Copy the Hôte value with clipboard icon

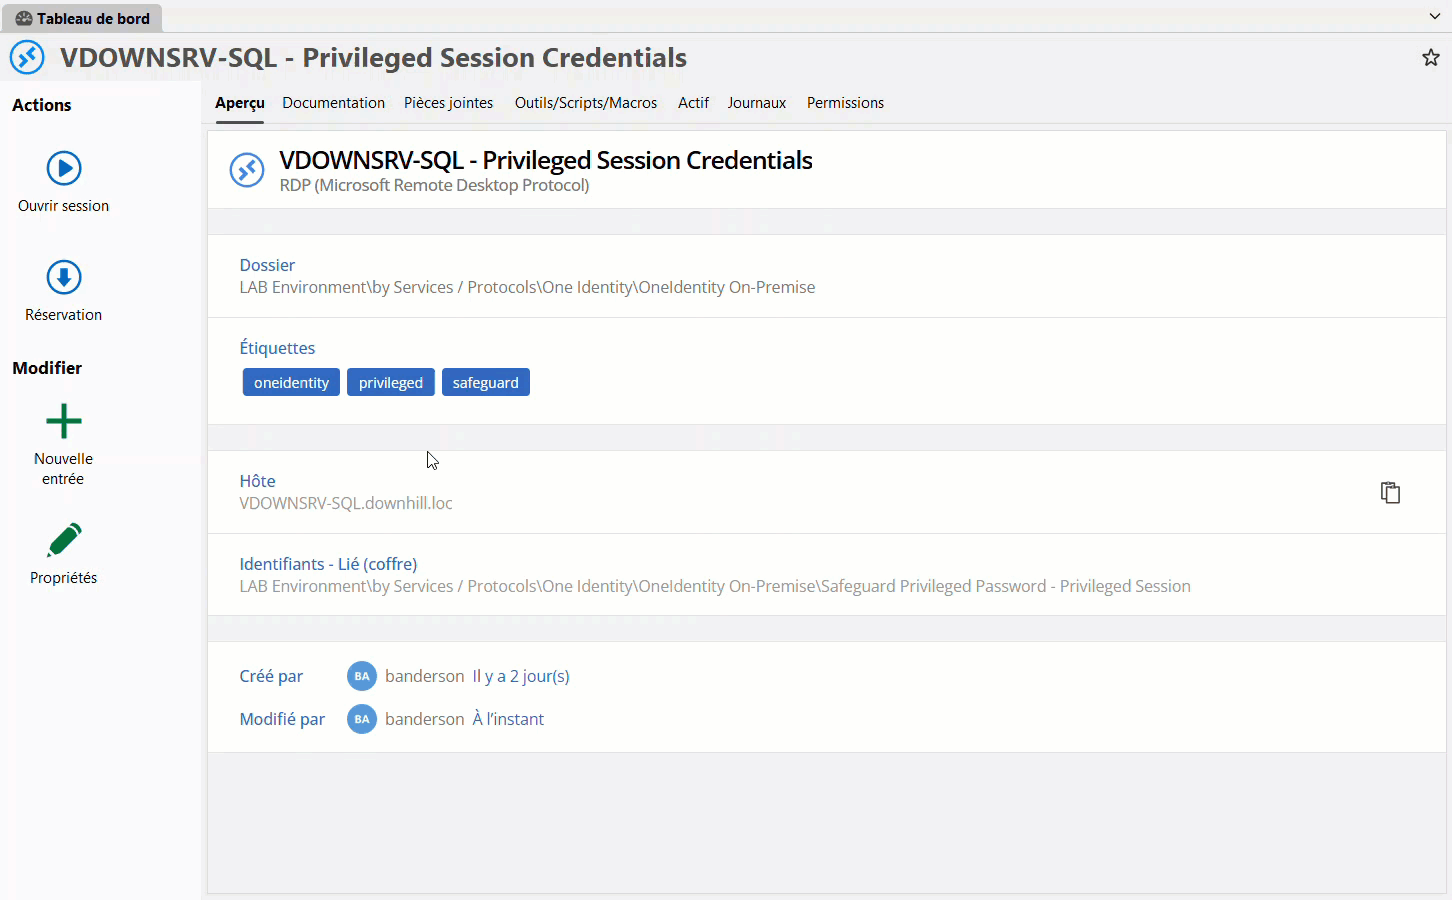[1390, 492]
